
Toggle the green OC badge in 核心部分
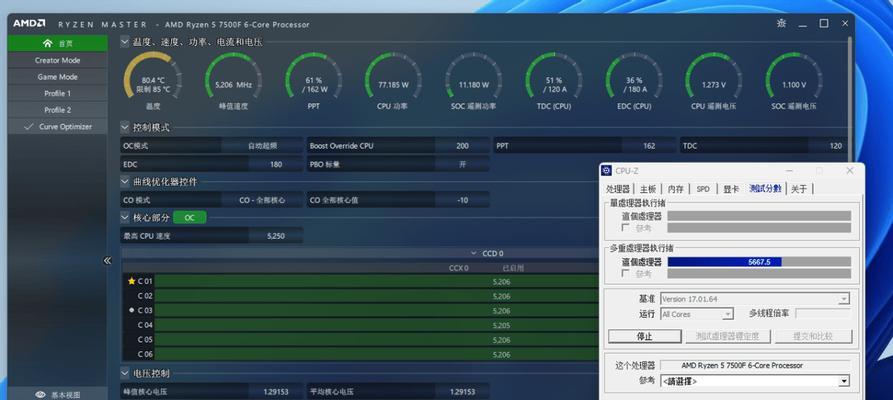click(x=190, y=217)
